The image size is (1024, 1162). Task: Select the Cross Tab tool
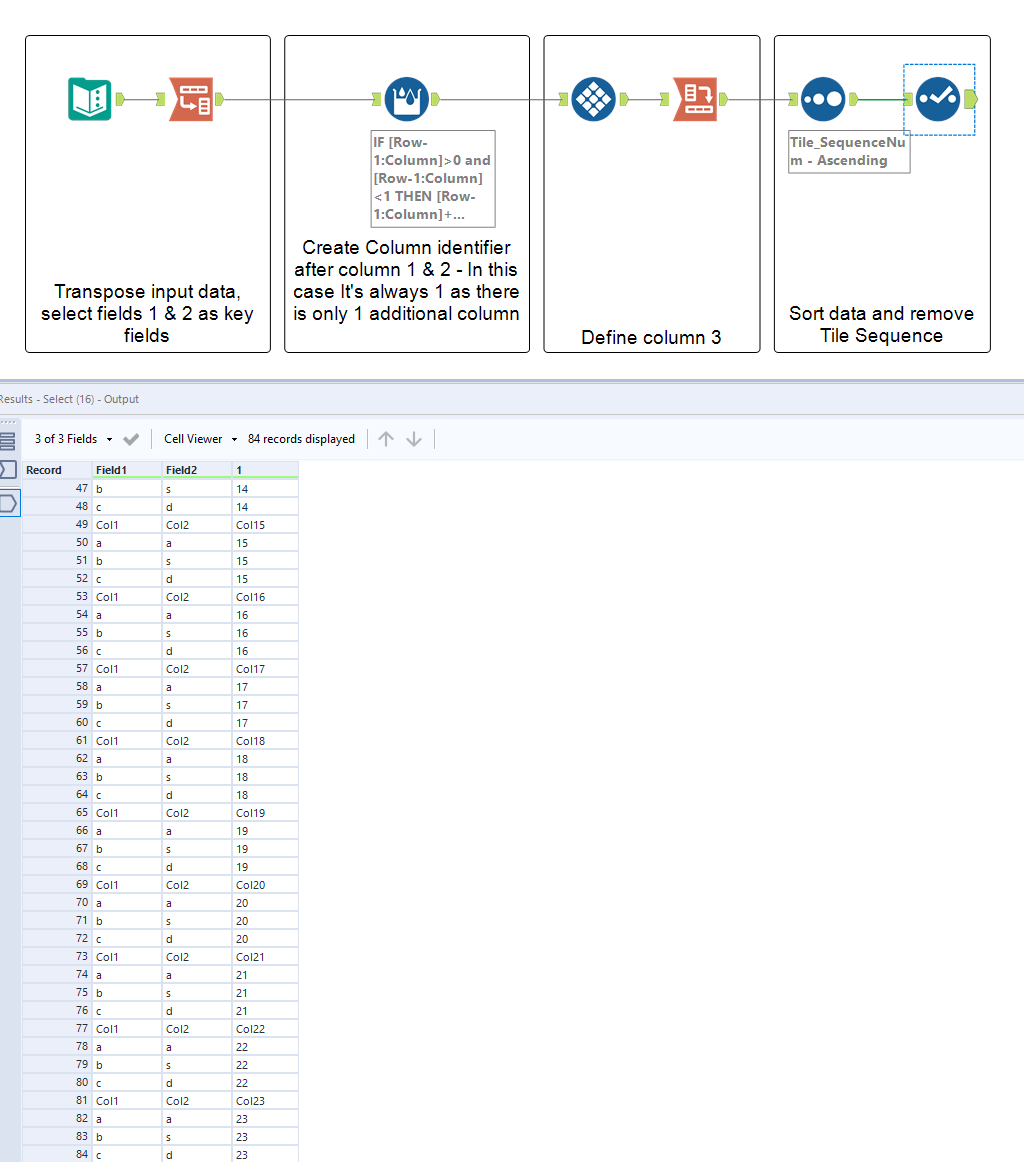[594, 98]
